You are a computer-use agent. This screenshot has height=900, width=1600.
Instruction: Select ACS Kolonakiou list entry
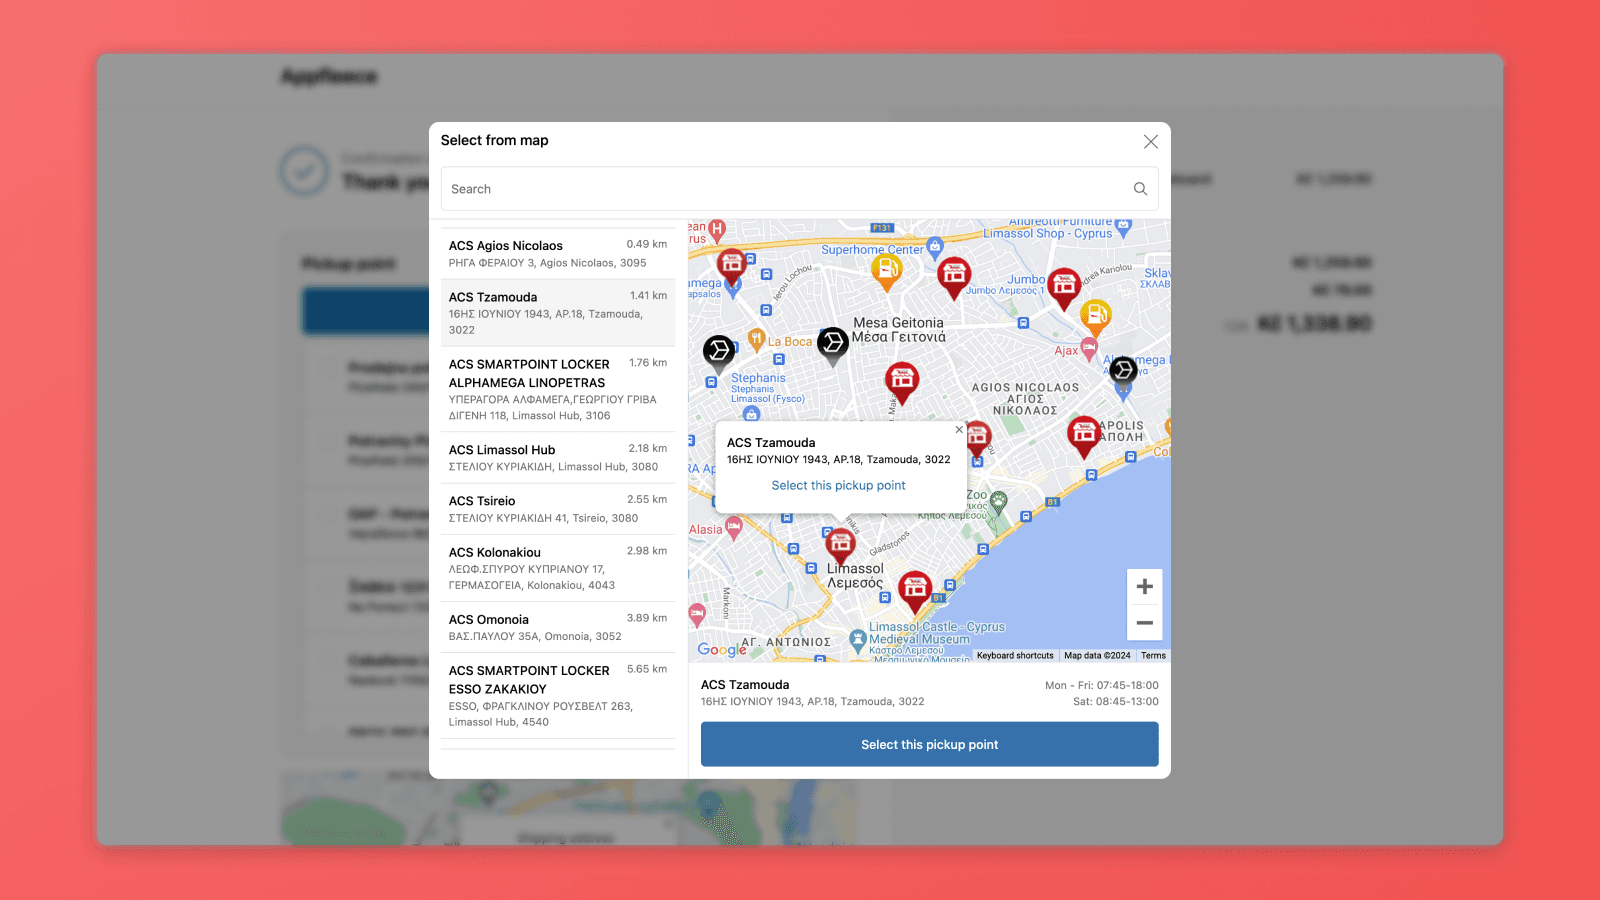[558, 568]
